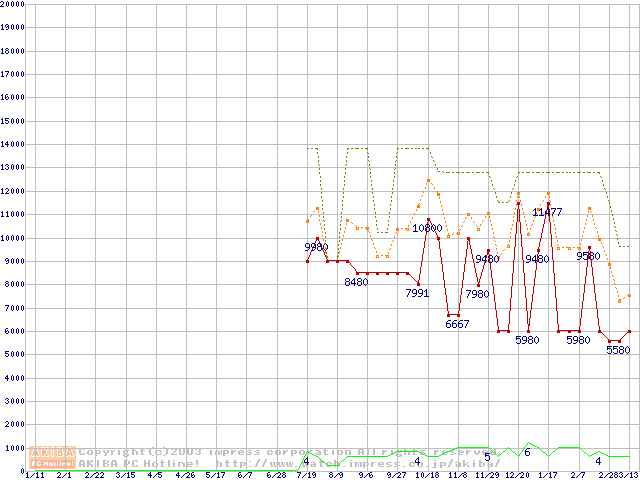Image resolution: width=640 pixels, height=480 pixels.
Task: Click the 9980 label near 7/19
Action: pyautogui.click(x=316, y=247)
